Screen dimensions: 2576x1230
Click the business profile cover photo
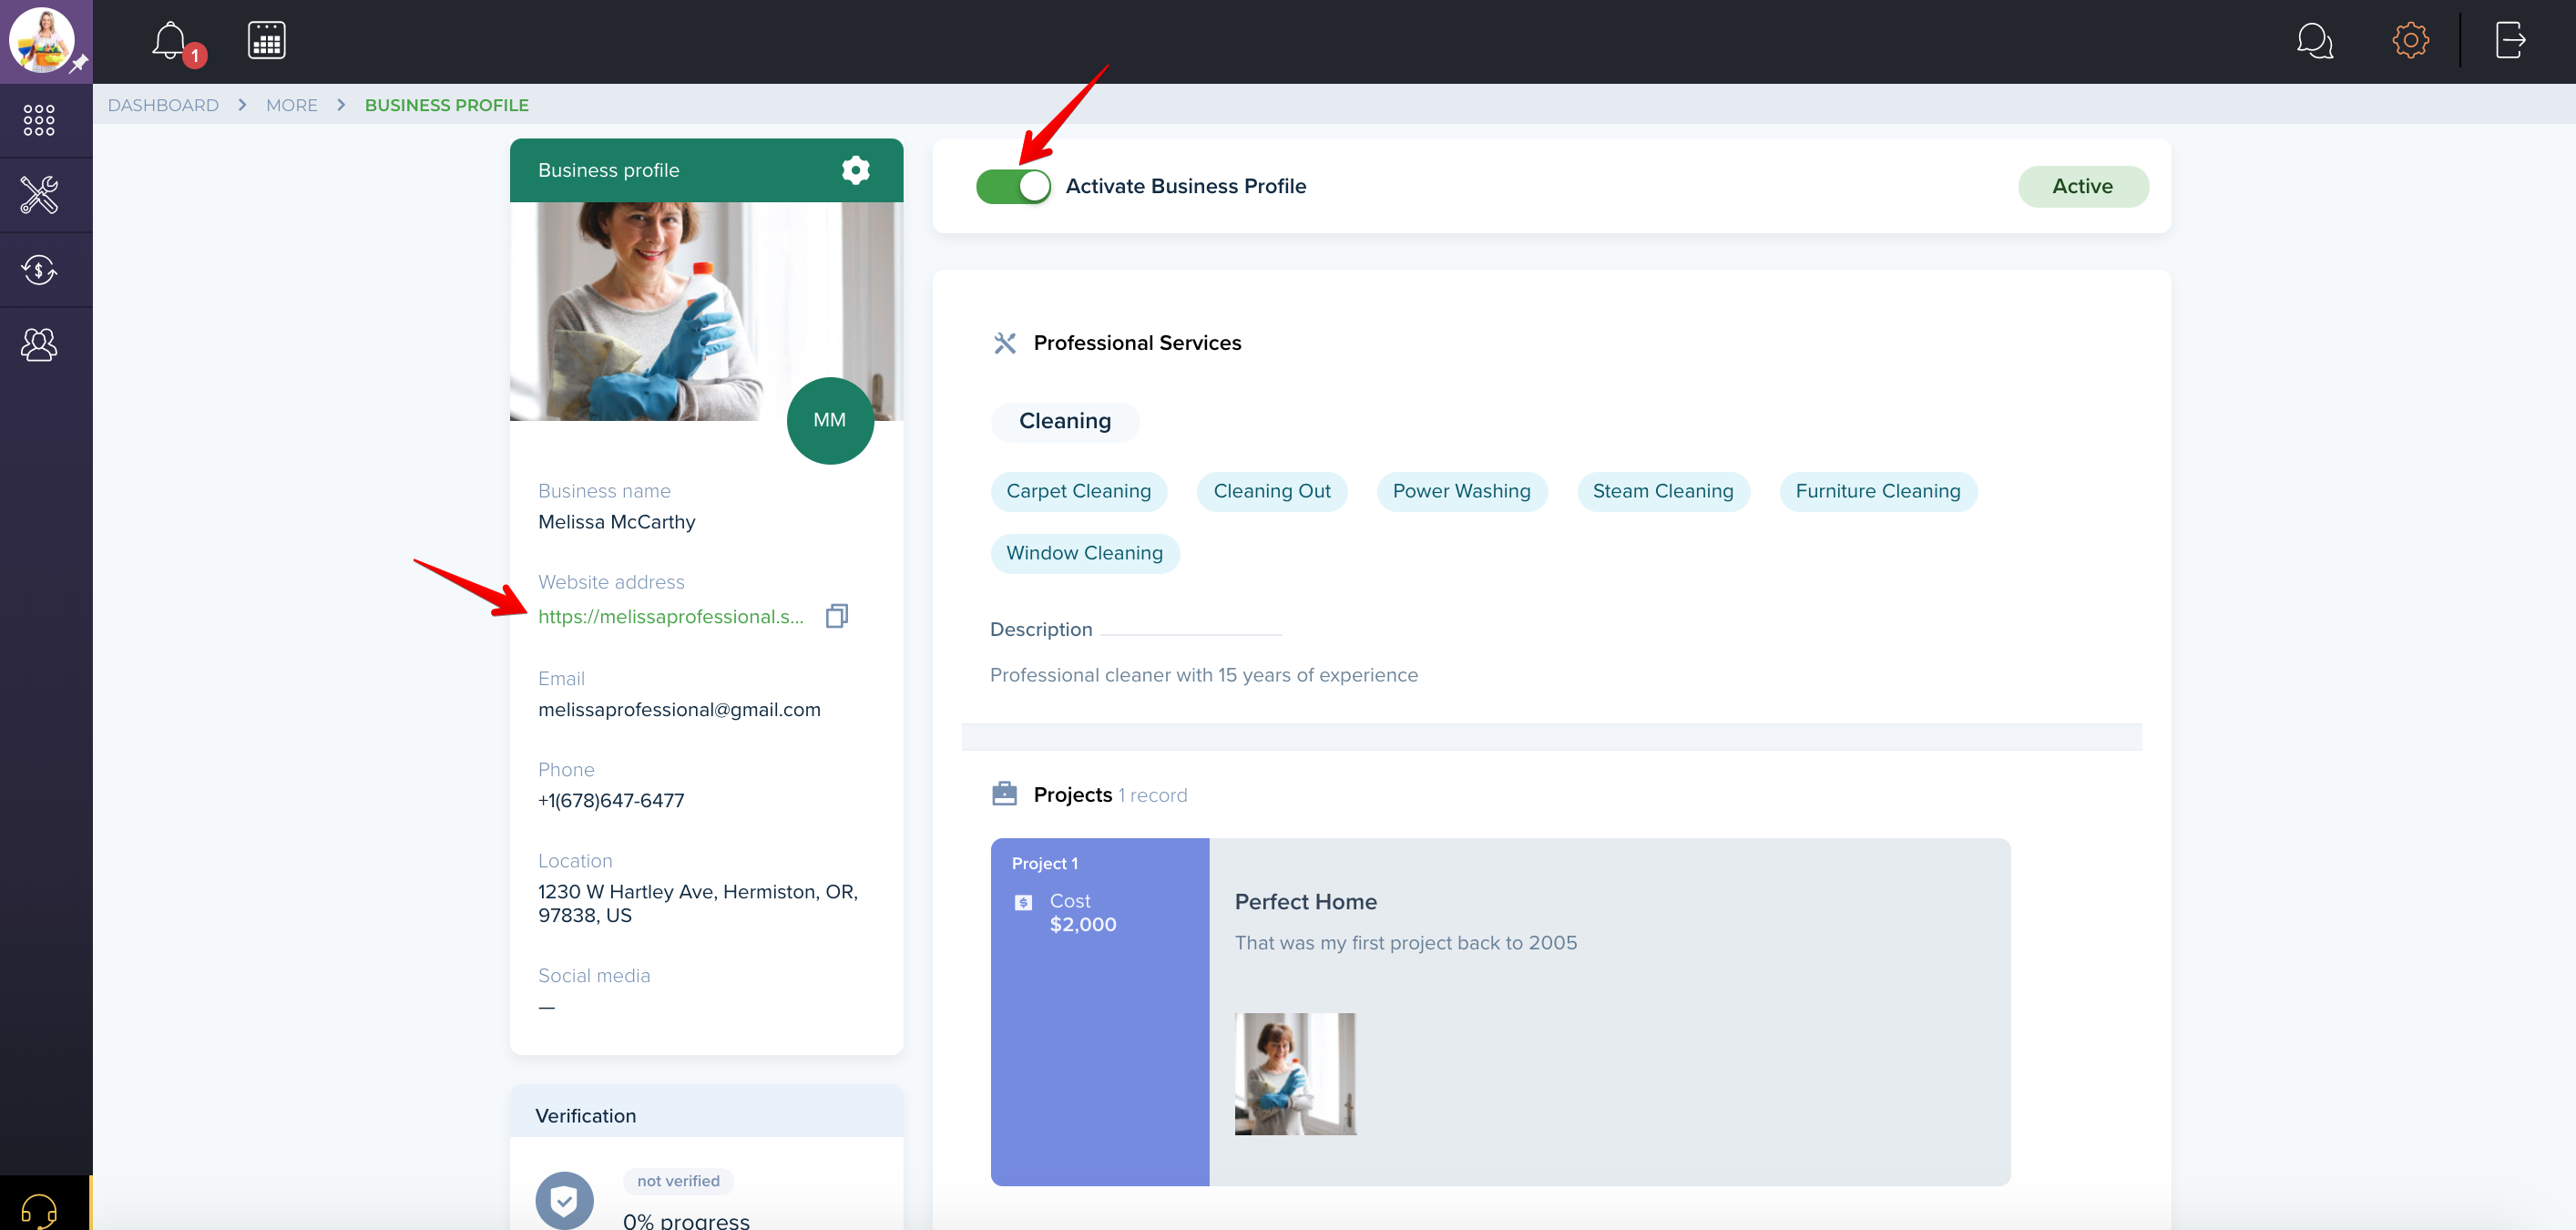pyautogui.click(x=706, y=311)
